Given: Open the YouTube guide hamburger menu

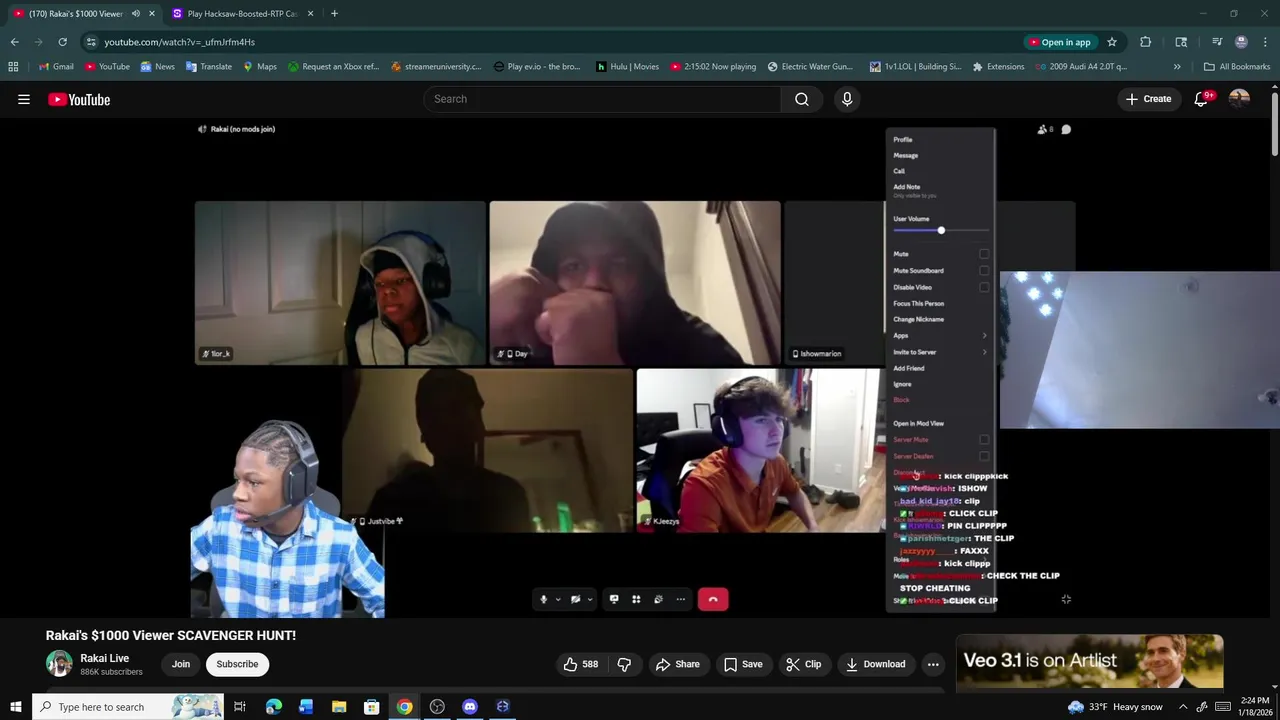Looking at the screenshot, I should 24,99.
